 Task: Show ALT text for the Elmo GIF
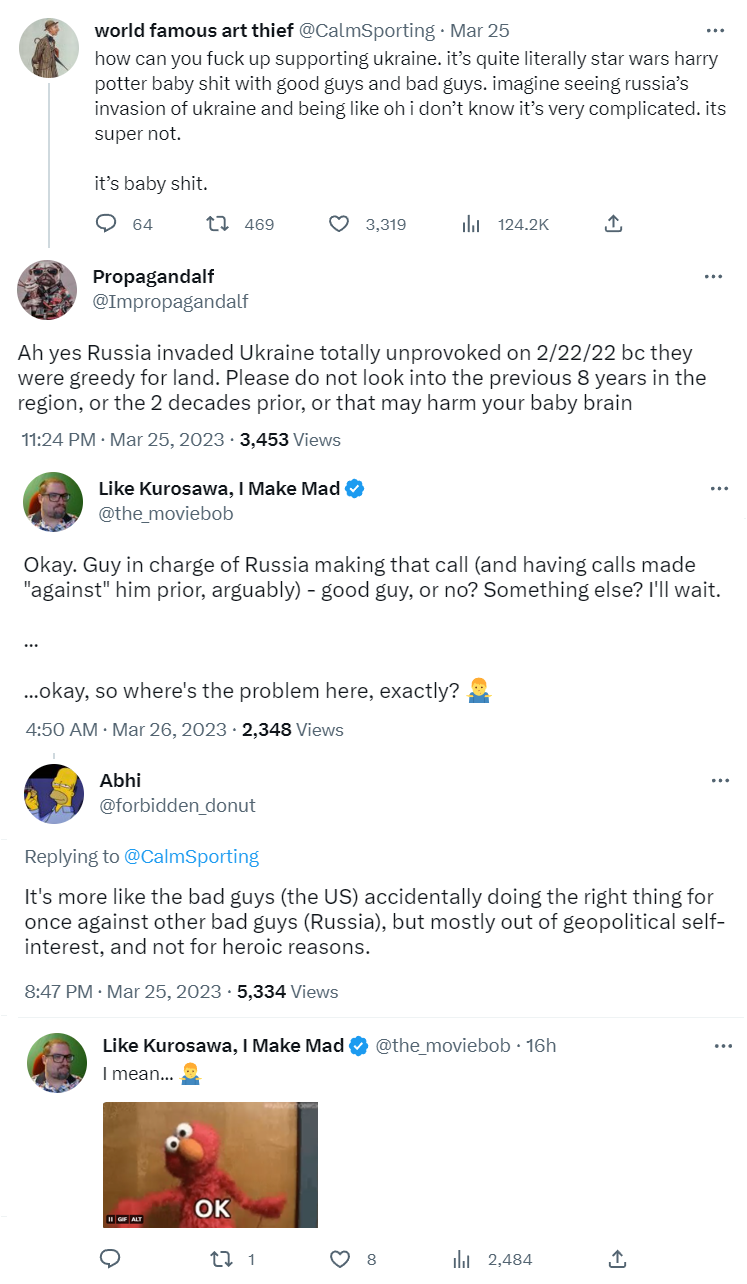click(137, 1219)
